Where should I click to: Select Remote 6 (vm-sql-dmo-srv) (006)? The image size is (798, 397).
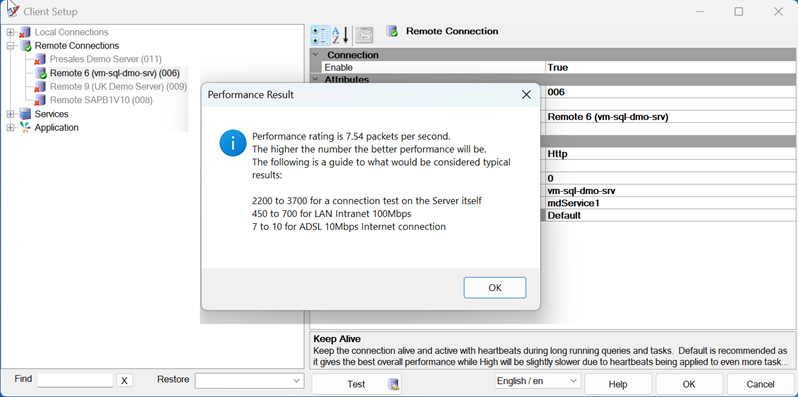point(115,73)
